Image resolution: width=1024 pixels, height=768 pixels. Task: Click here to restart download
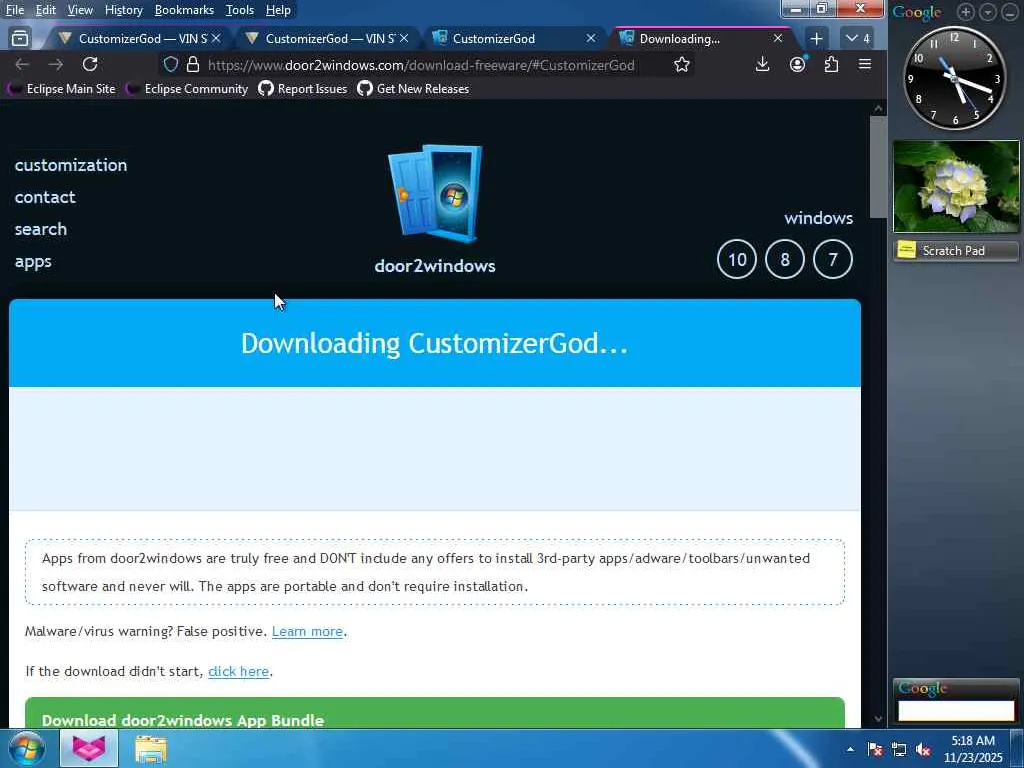(238, 671)
